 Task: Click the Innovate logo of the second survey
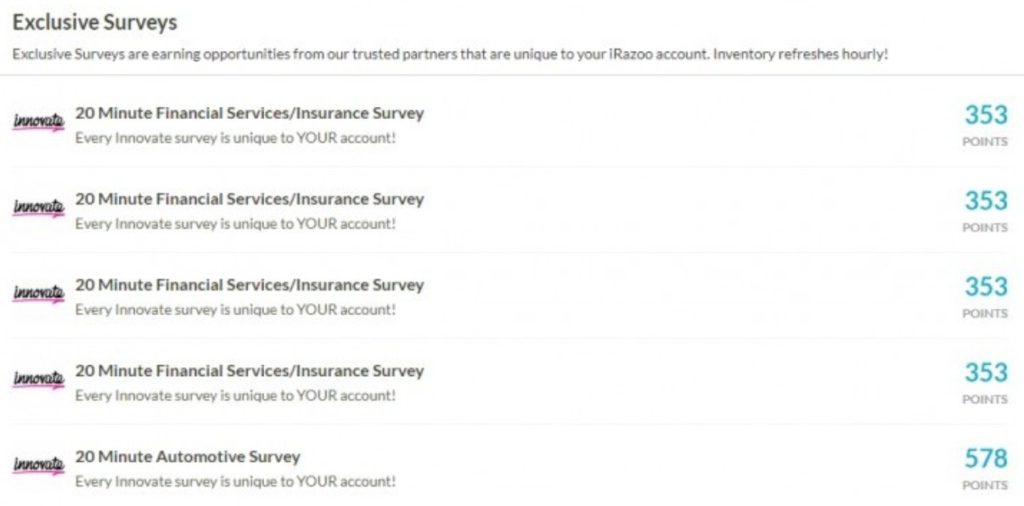(39, 208)
